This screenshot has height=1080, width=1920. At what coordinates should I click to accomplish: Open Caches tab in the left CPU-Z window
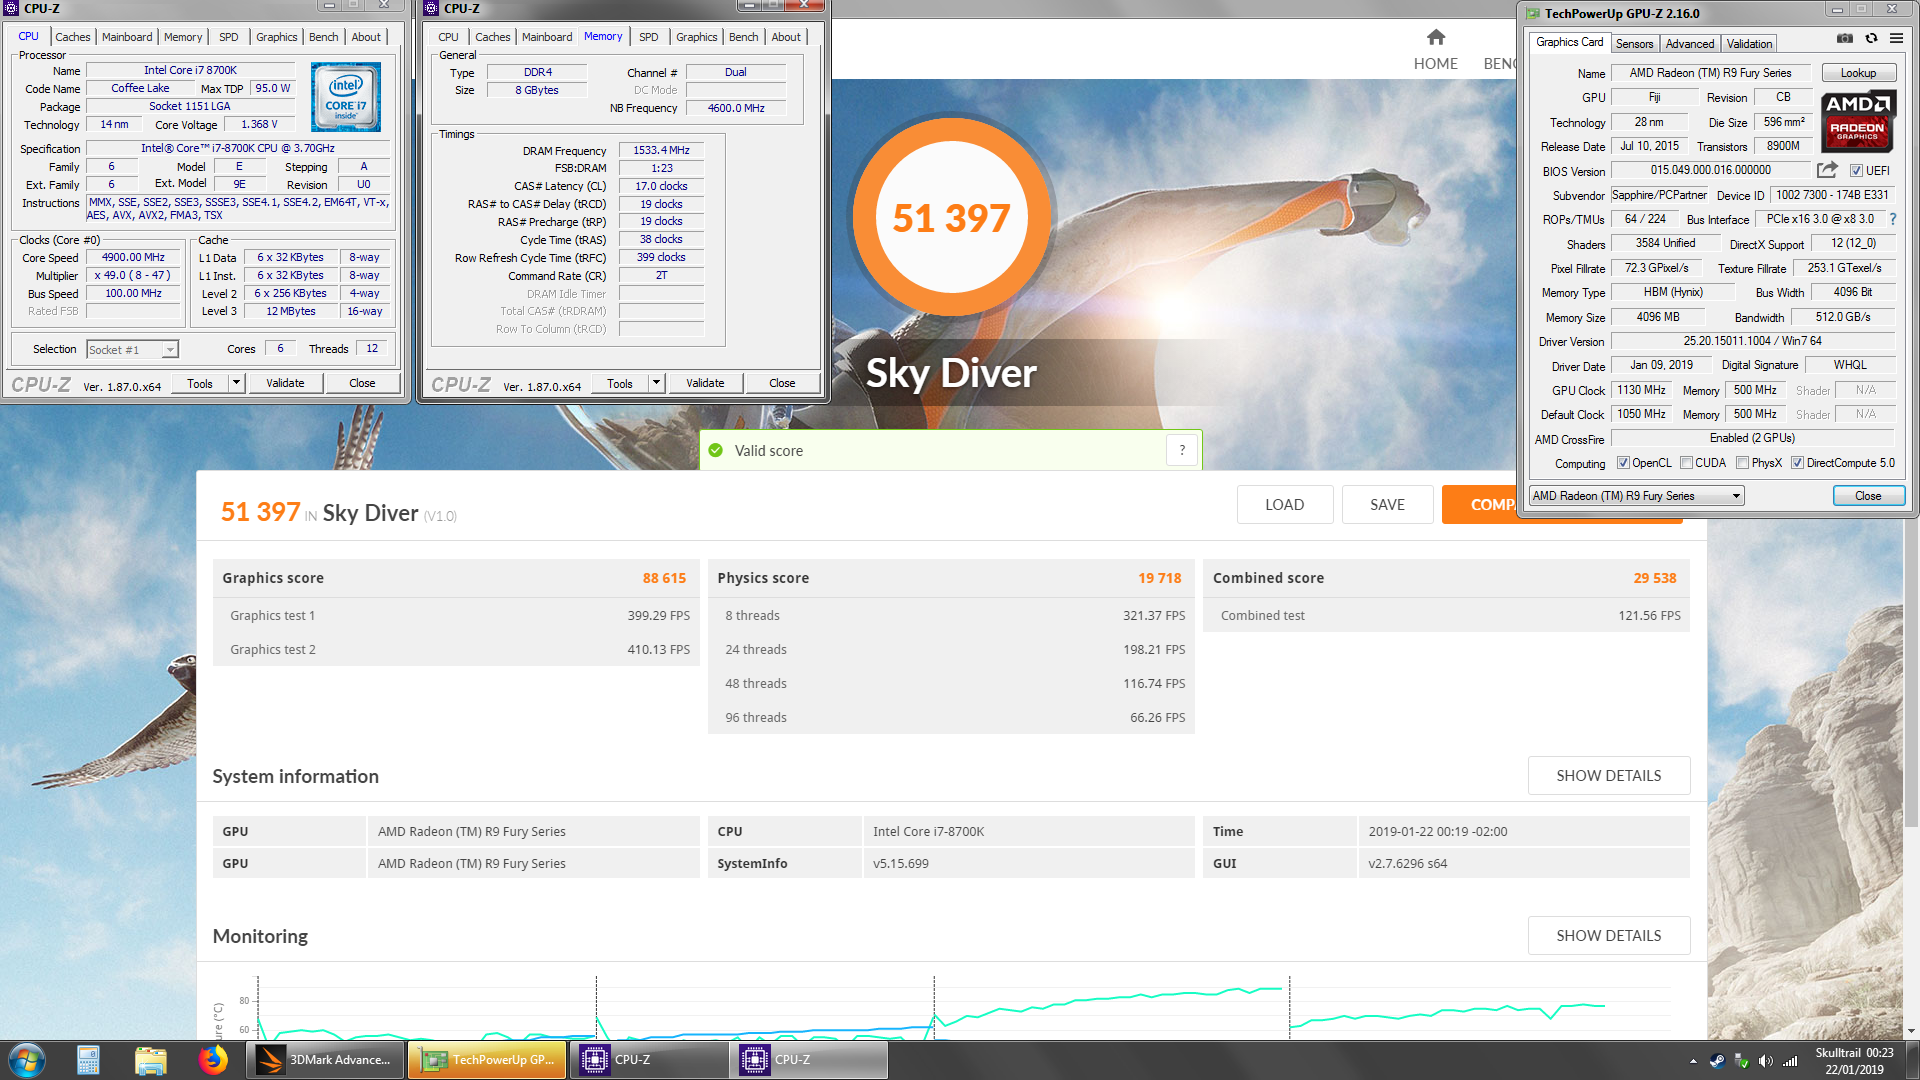pyautogui.click(x=72, y=37)
